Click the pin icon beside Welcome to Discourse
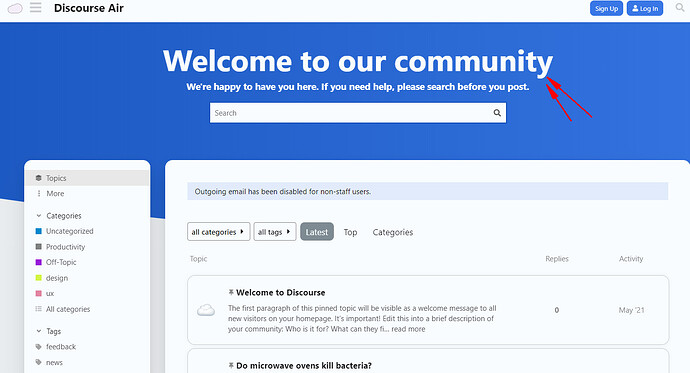This screenshot has height=373, width=690. (x=231, y=292)
